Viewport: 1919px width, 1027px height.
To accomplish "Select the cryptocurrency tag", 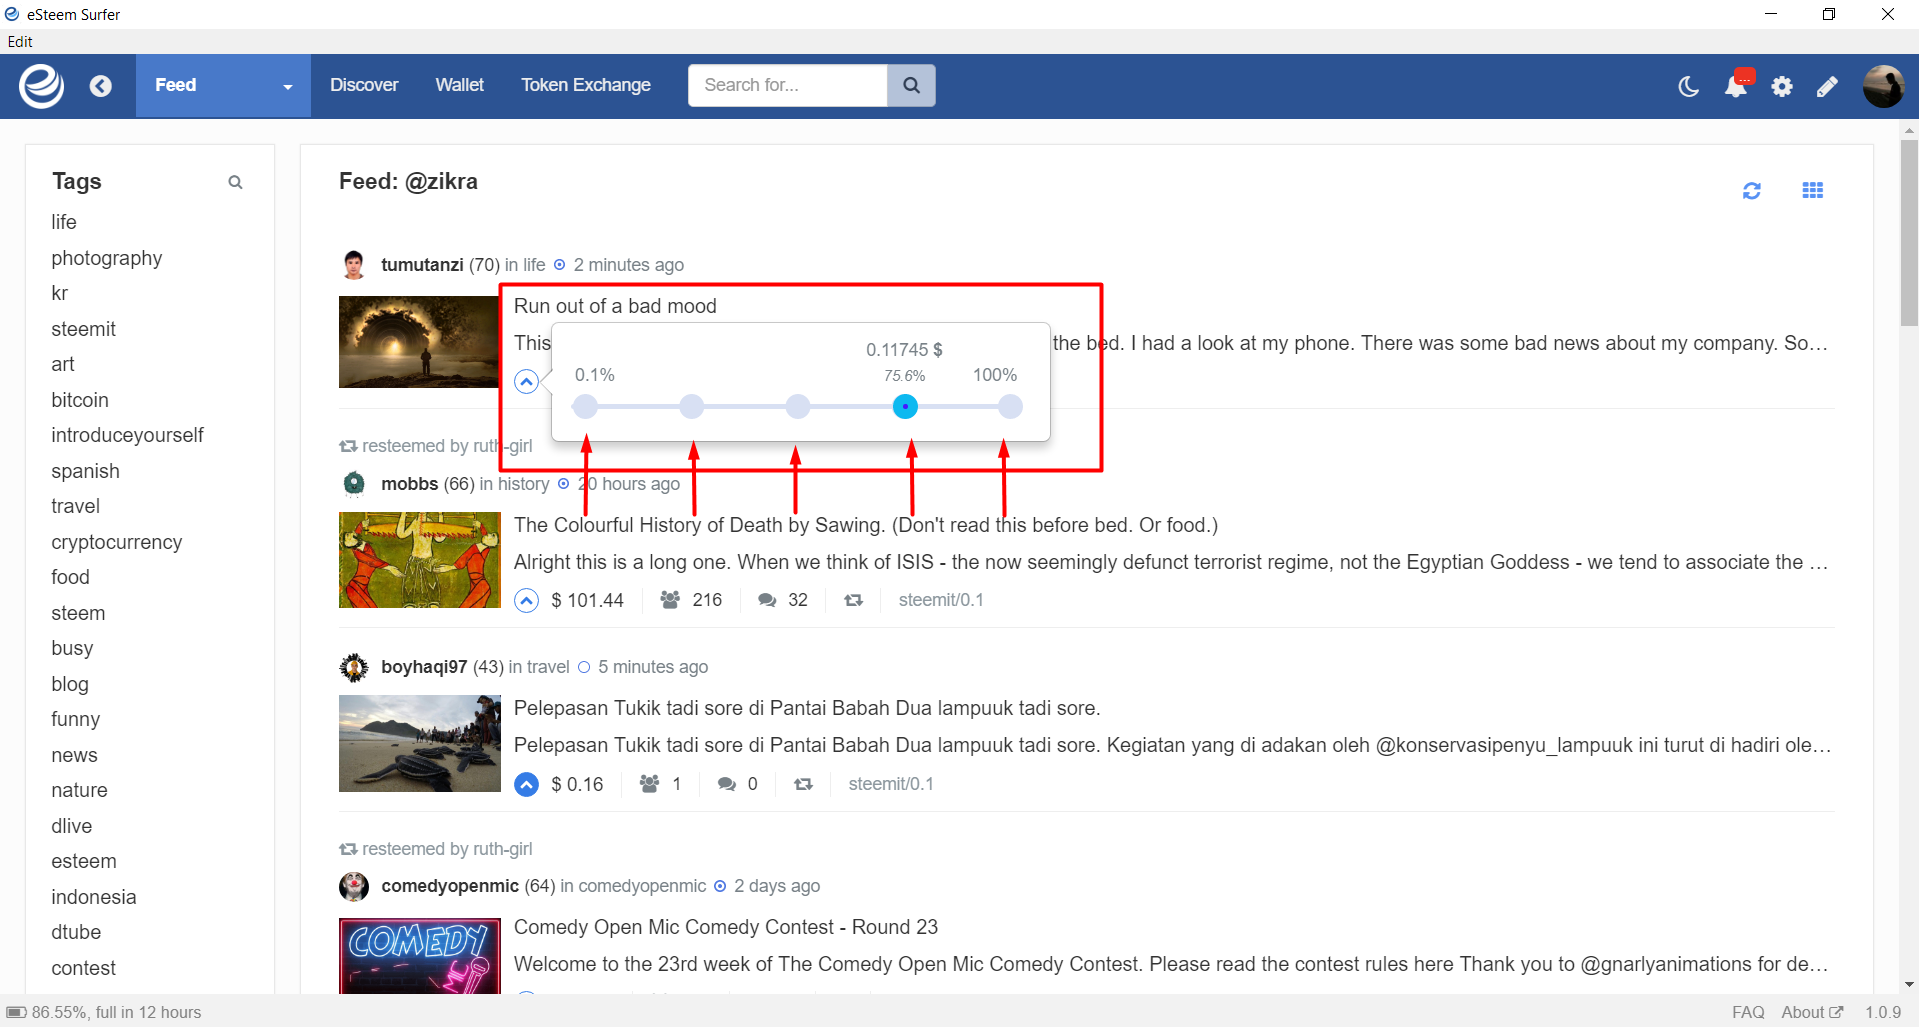I will click(117, 542).
